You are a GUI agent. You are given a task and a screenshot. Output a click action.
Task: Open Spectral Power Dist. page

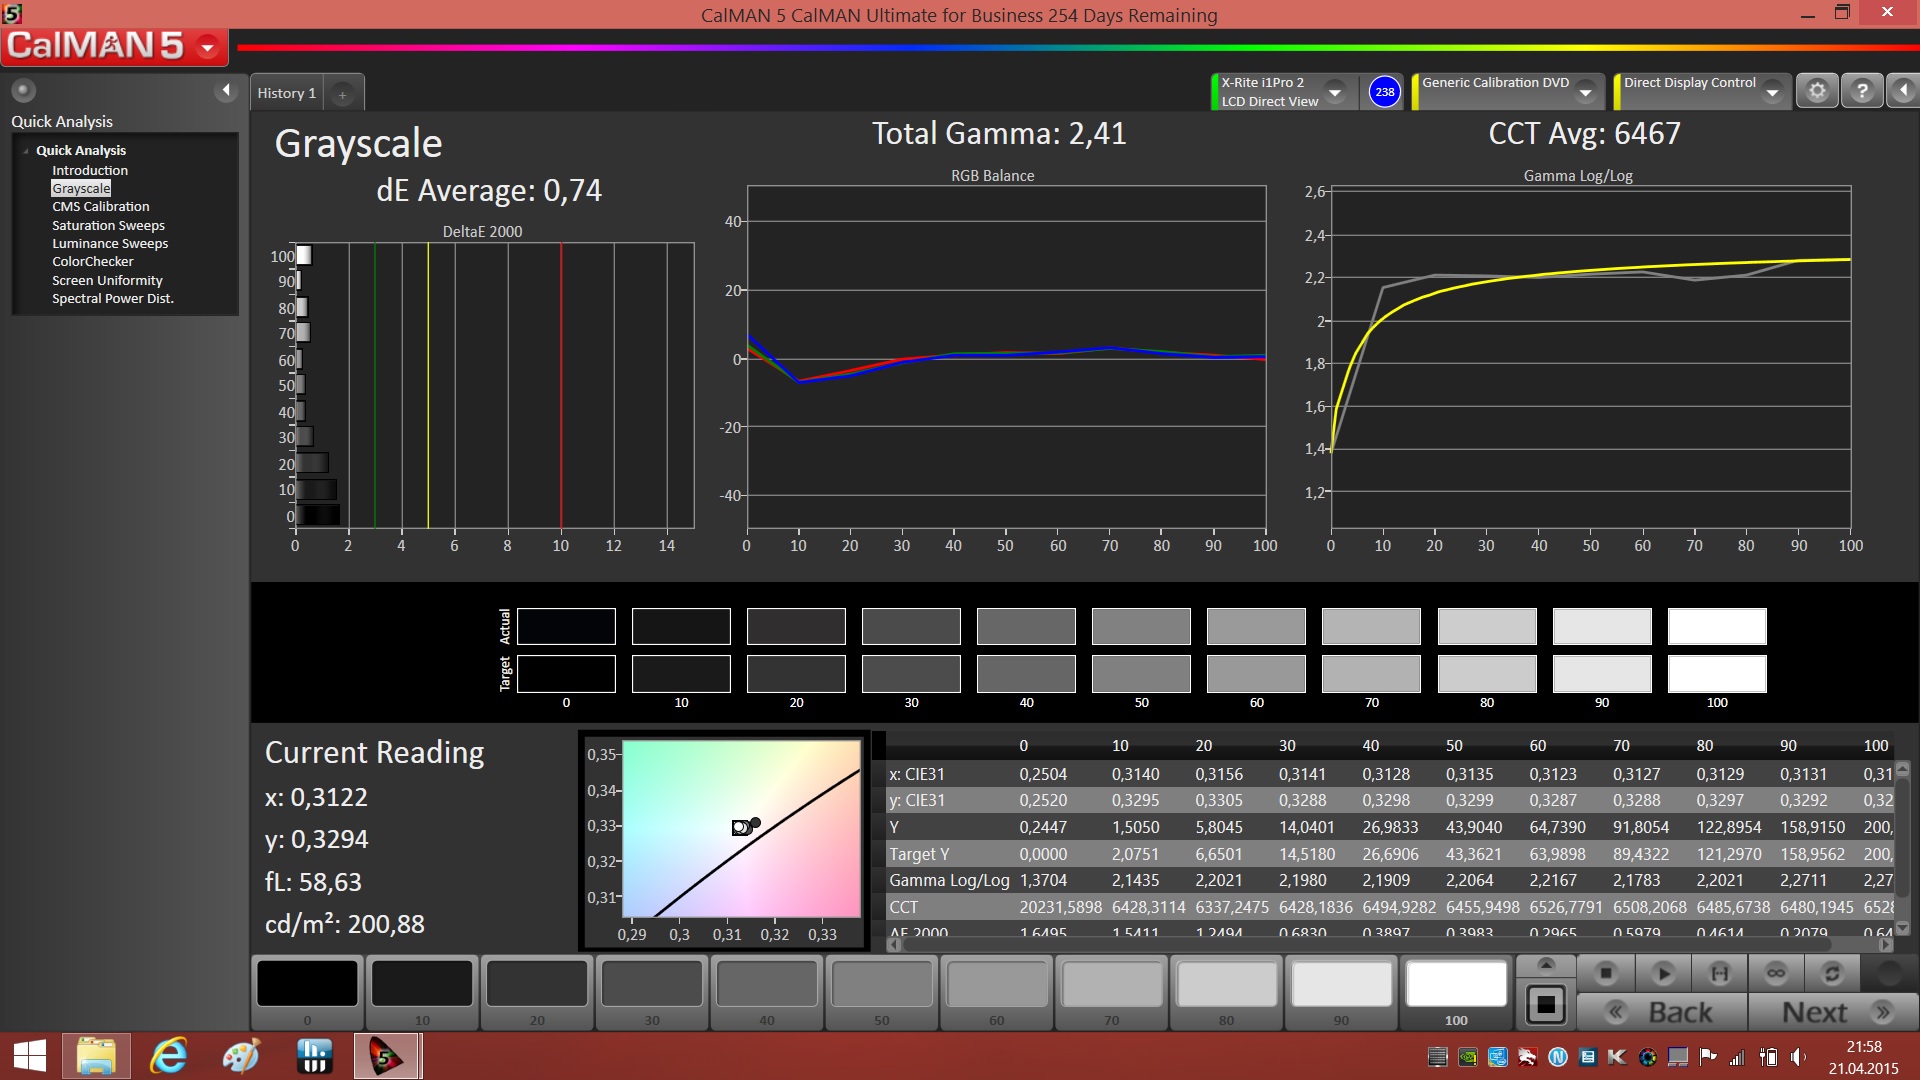[x=113, y=298]
